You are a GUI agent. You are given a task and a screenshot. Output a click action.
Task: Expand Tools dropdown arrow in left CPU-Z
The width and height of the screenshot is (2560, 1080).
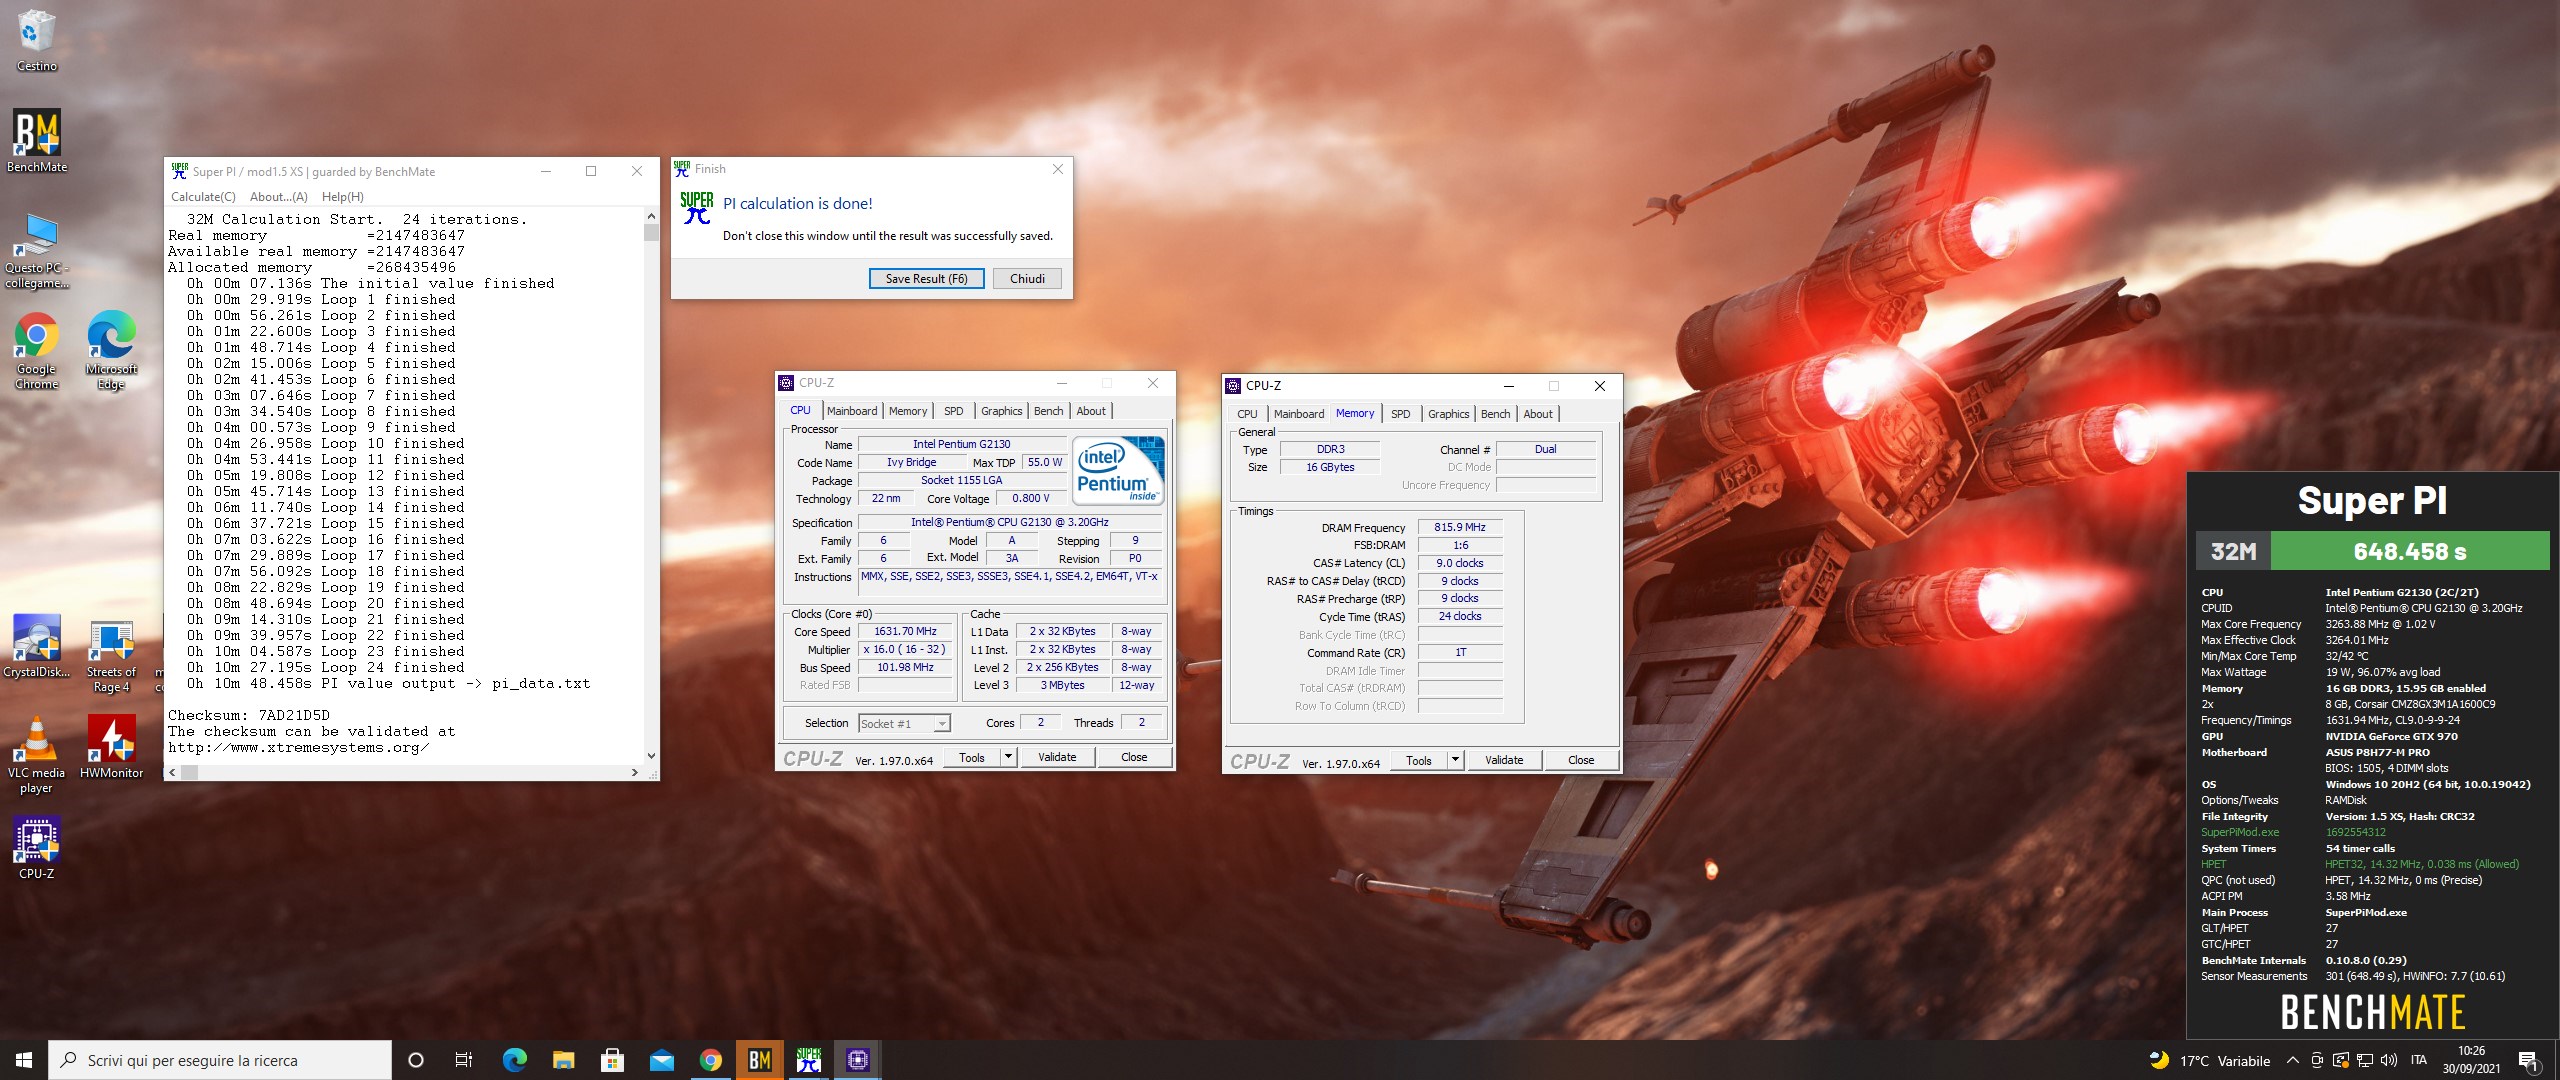1008,757
